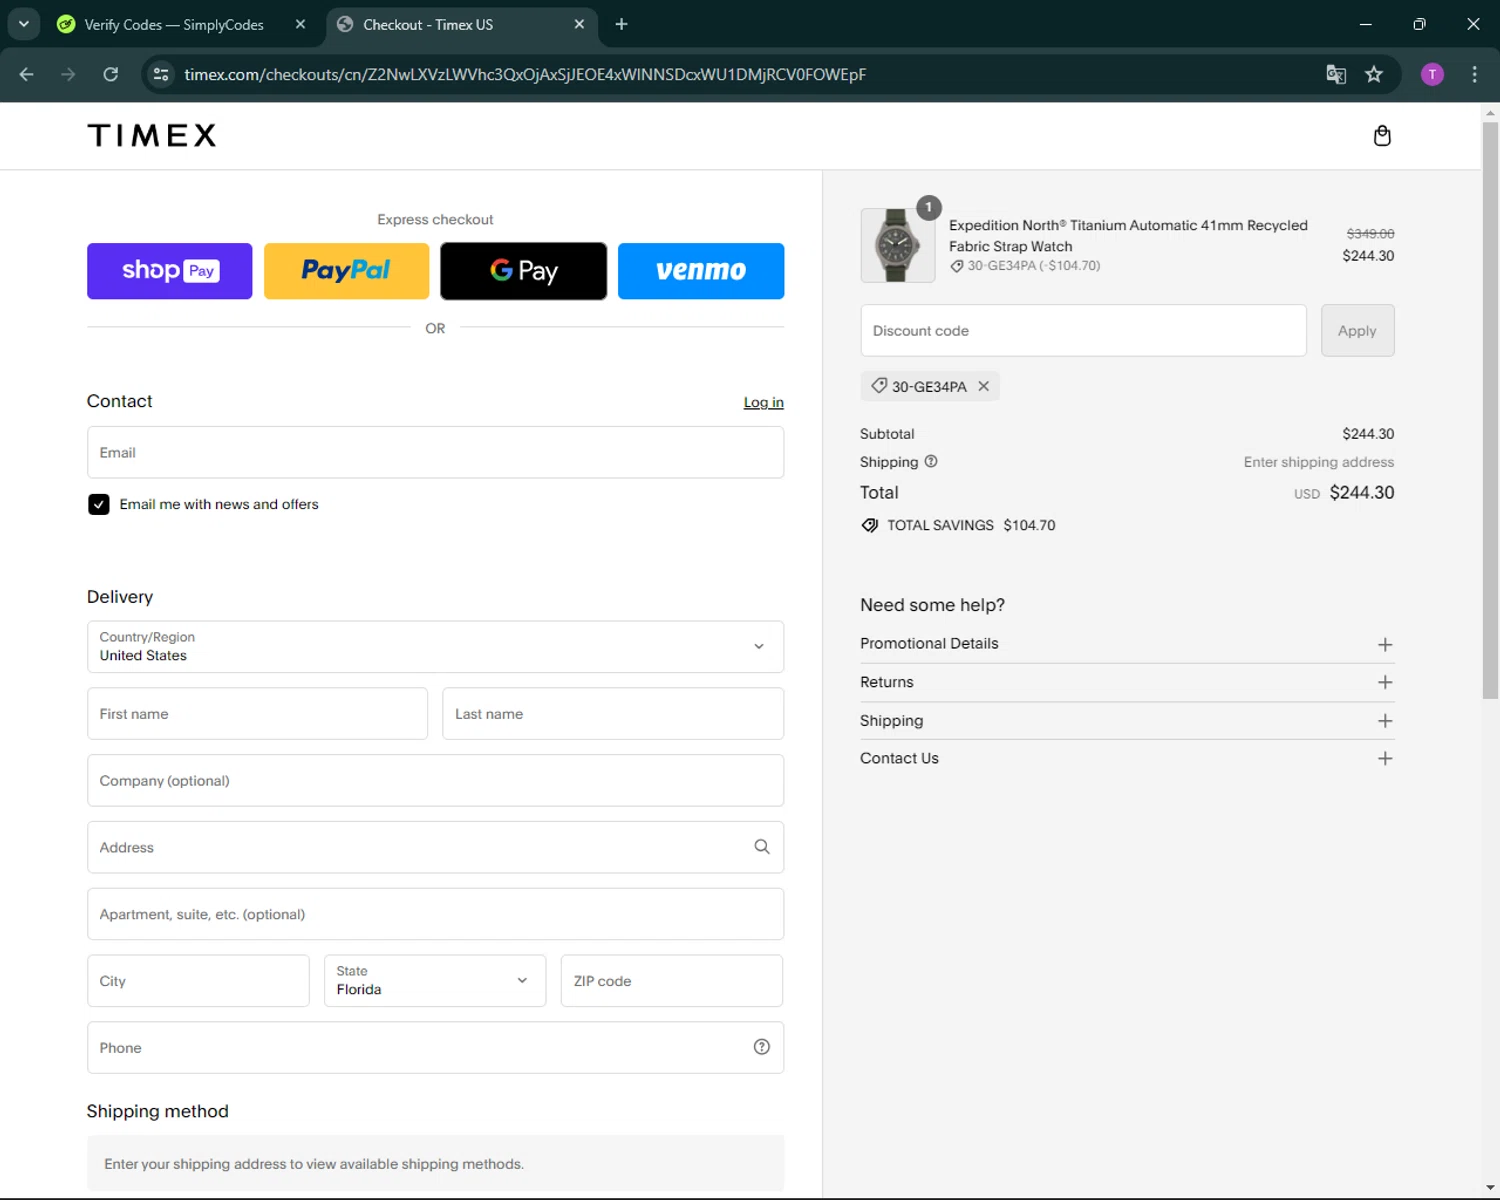This screenshot has height=1200, width=1500.
Task: Click the Apartment, suite field
Action: (x=435, y=914)
